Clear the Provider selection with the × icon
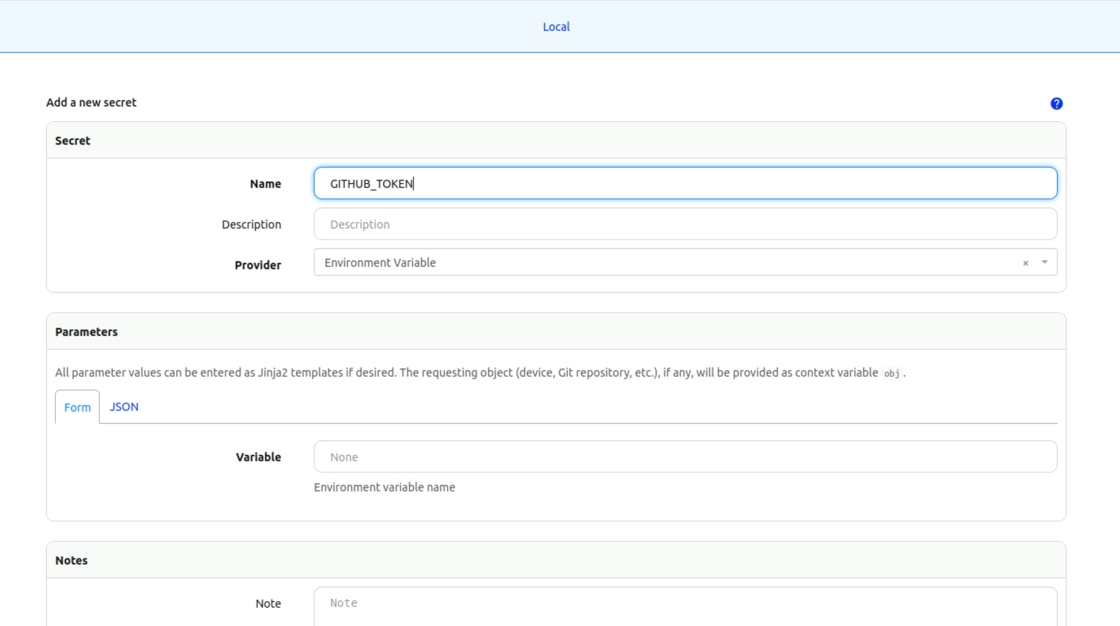 (x=1025, y=263)
